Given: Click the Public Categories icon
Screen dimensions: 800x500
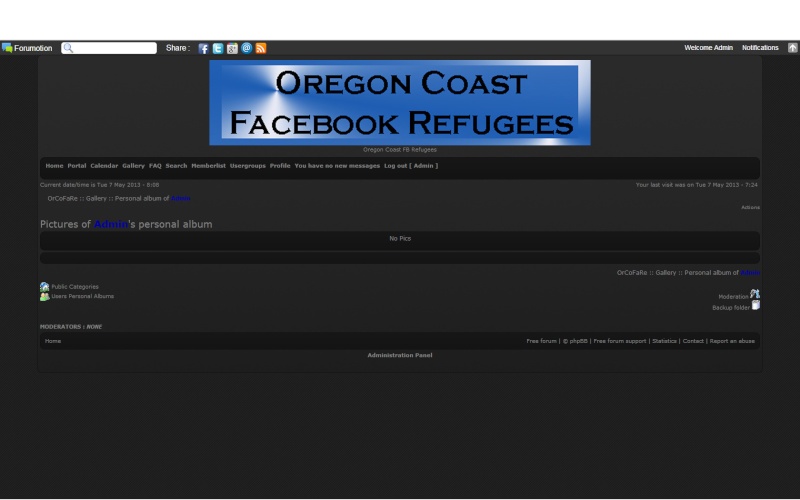Looking at the screenshot, I should pyautogui.click(x=44, y=287).
